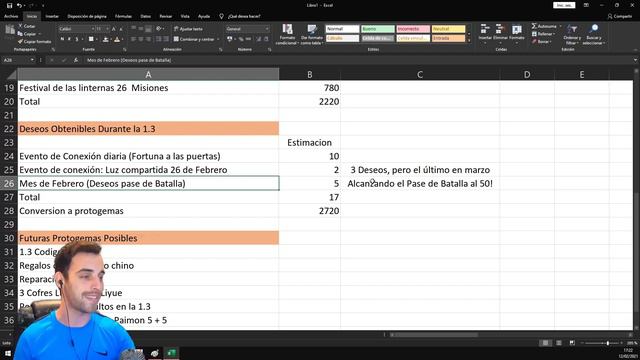Click the Undo arrow in the title bar

click(19, 5)
